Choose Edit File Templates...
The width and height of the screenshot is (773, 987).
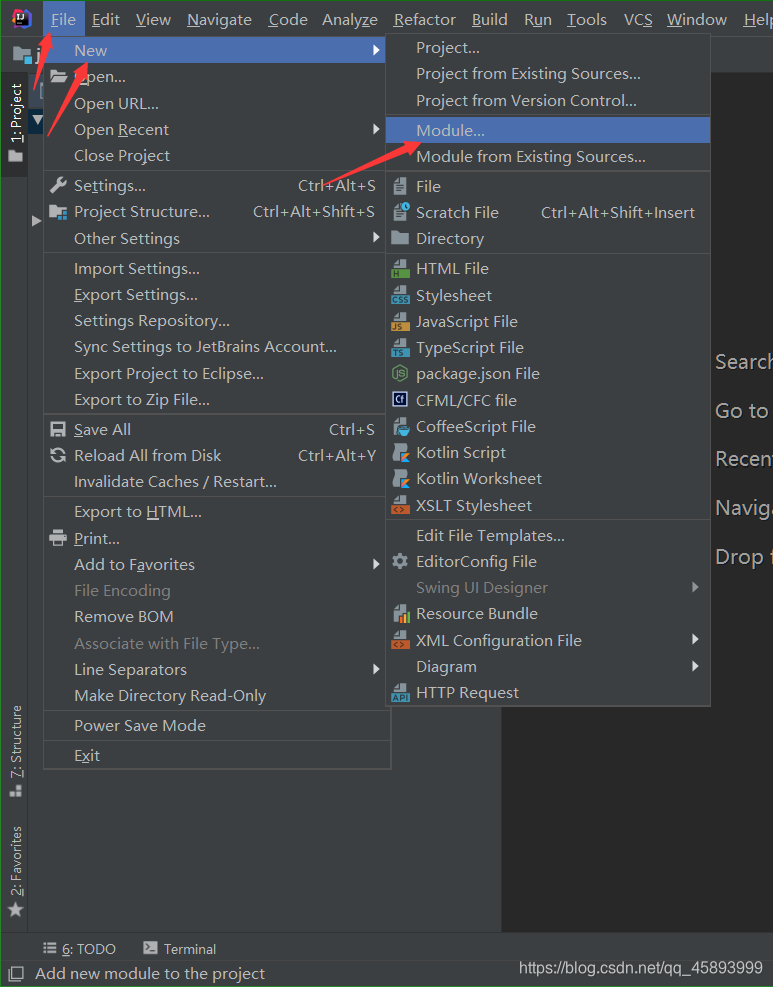[x=548, y=536]
